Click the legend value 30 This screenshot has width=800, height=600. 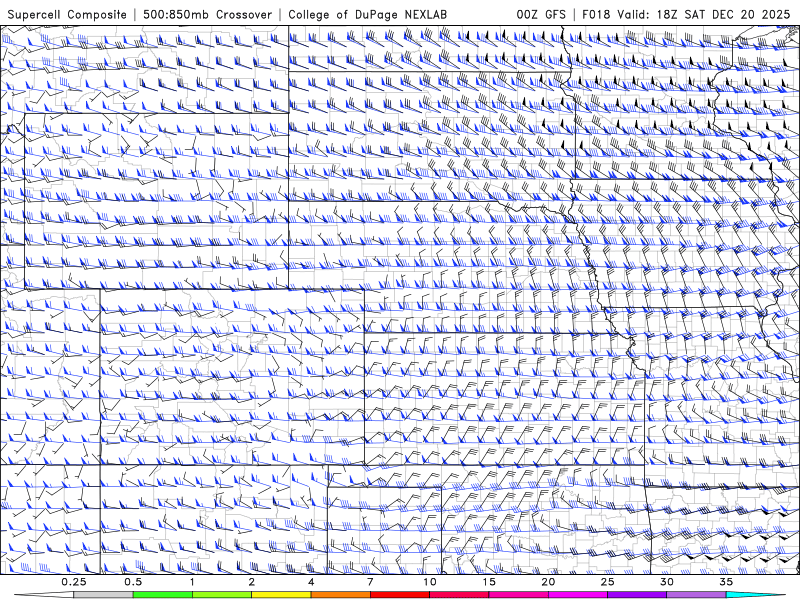point(666,582)
